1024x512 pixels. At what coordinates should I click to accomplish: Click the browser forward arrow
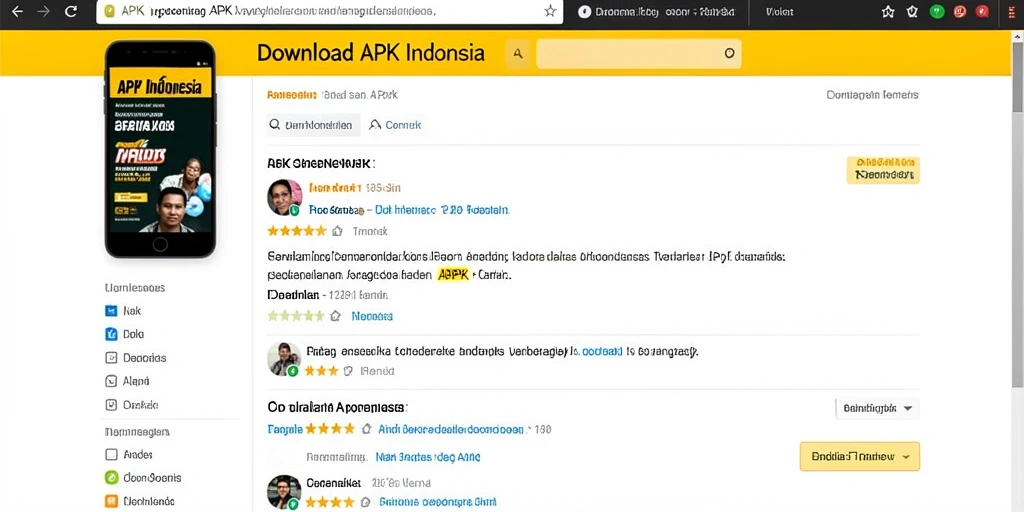click(44, 12)
